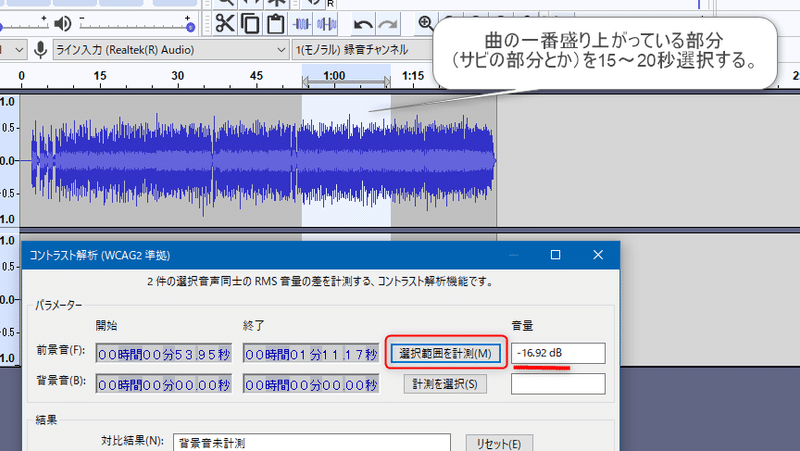The height and width of the screenshot is (451, 800).
Task: Click the selected waveform region
Action: coord(346,160)
